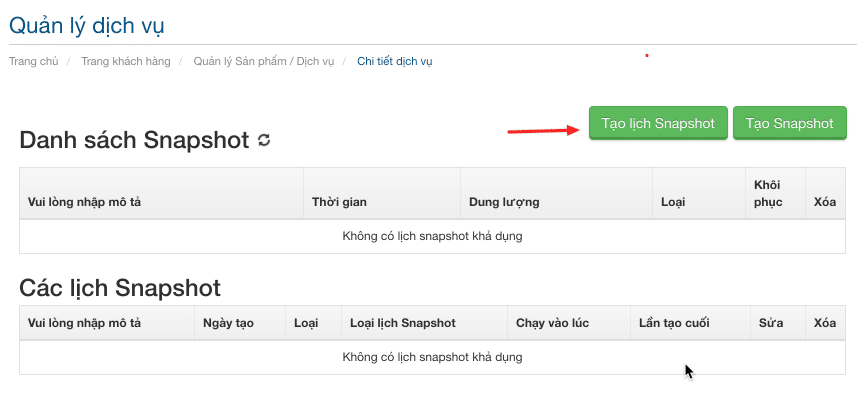The width and height of the screenshot is (858, 413).
Task: Select the Chi tiết dịch vụ breadcrumb
Action: click(395, 61)
